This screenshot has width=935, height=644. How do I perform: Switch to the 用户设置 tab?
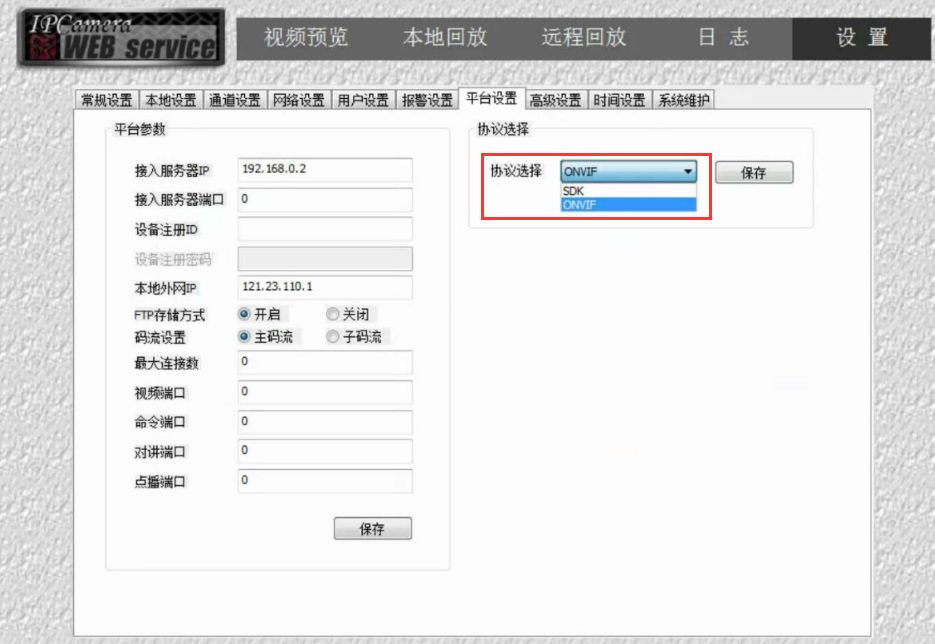pyautogui.click(x=361, y=99)
